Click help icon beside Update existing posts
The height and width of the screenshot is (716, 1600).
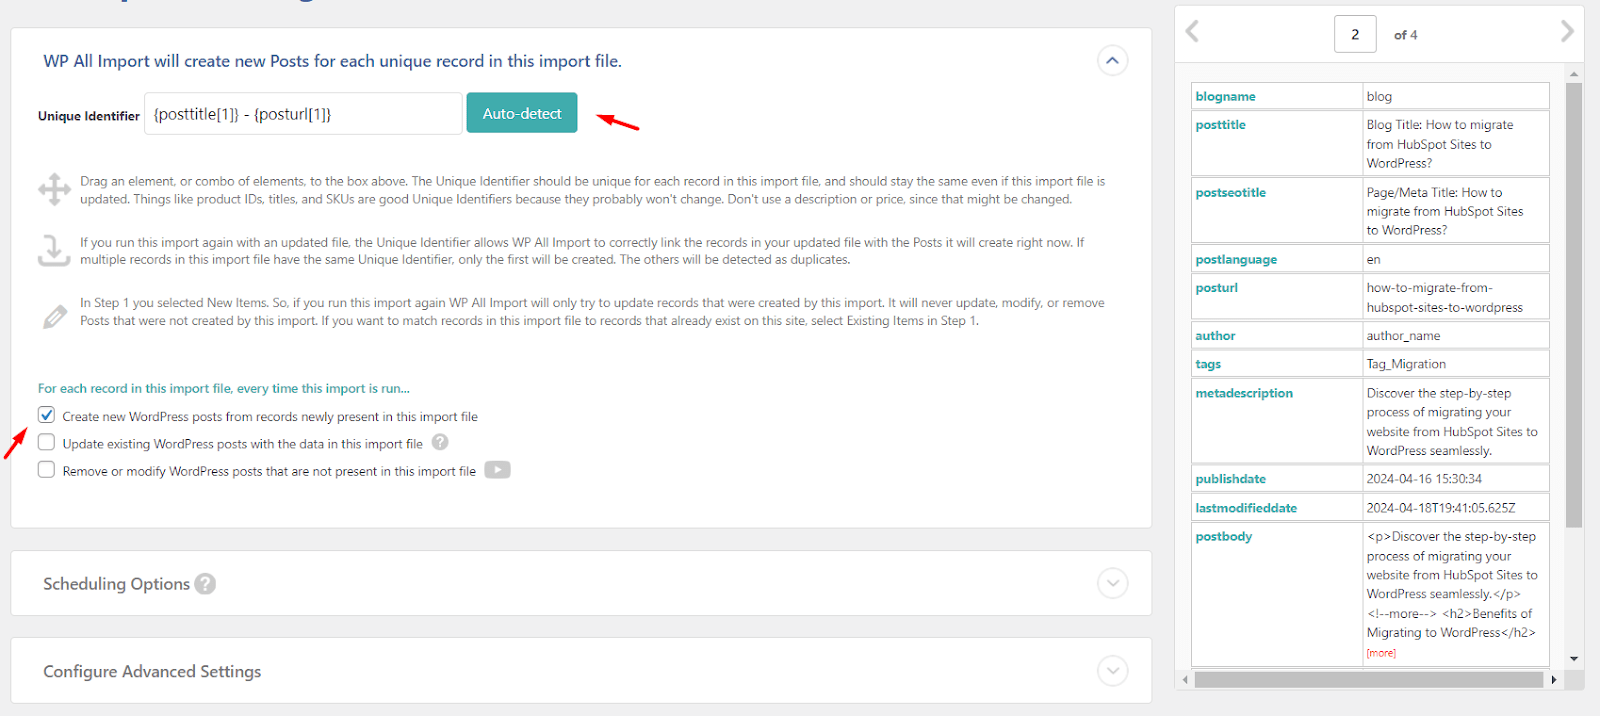[x=440, y=442]
